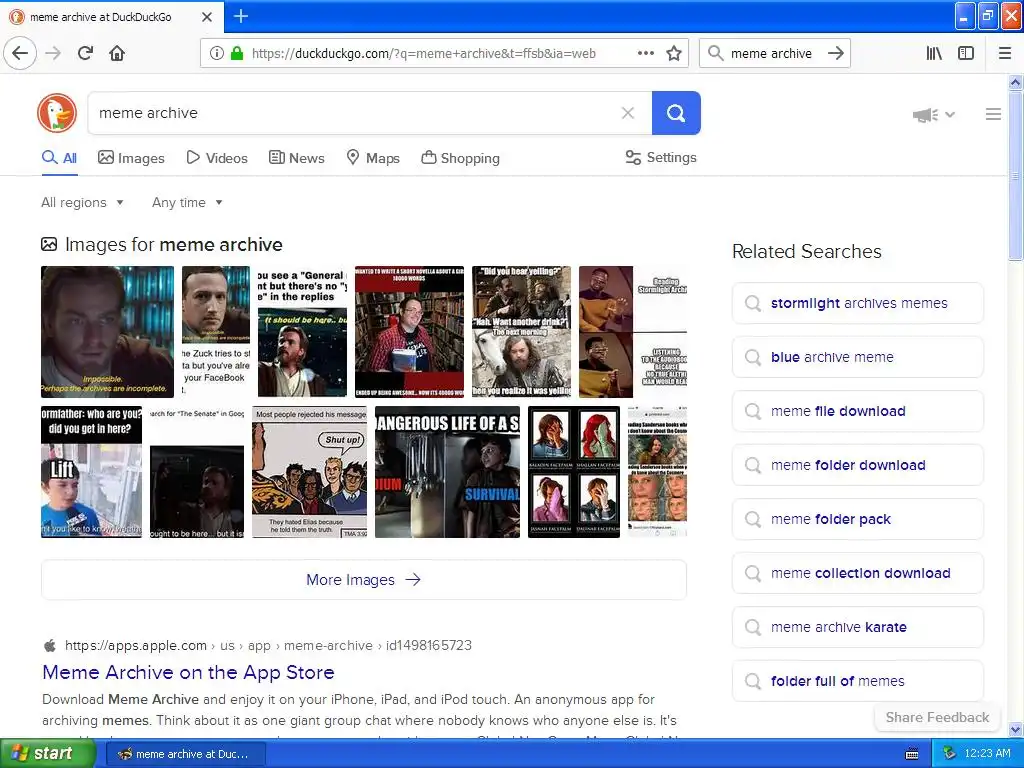1024x768 pixels.
Task: Go back with the browser back arrow
Action: [x=20, y=53]
